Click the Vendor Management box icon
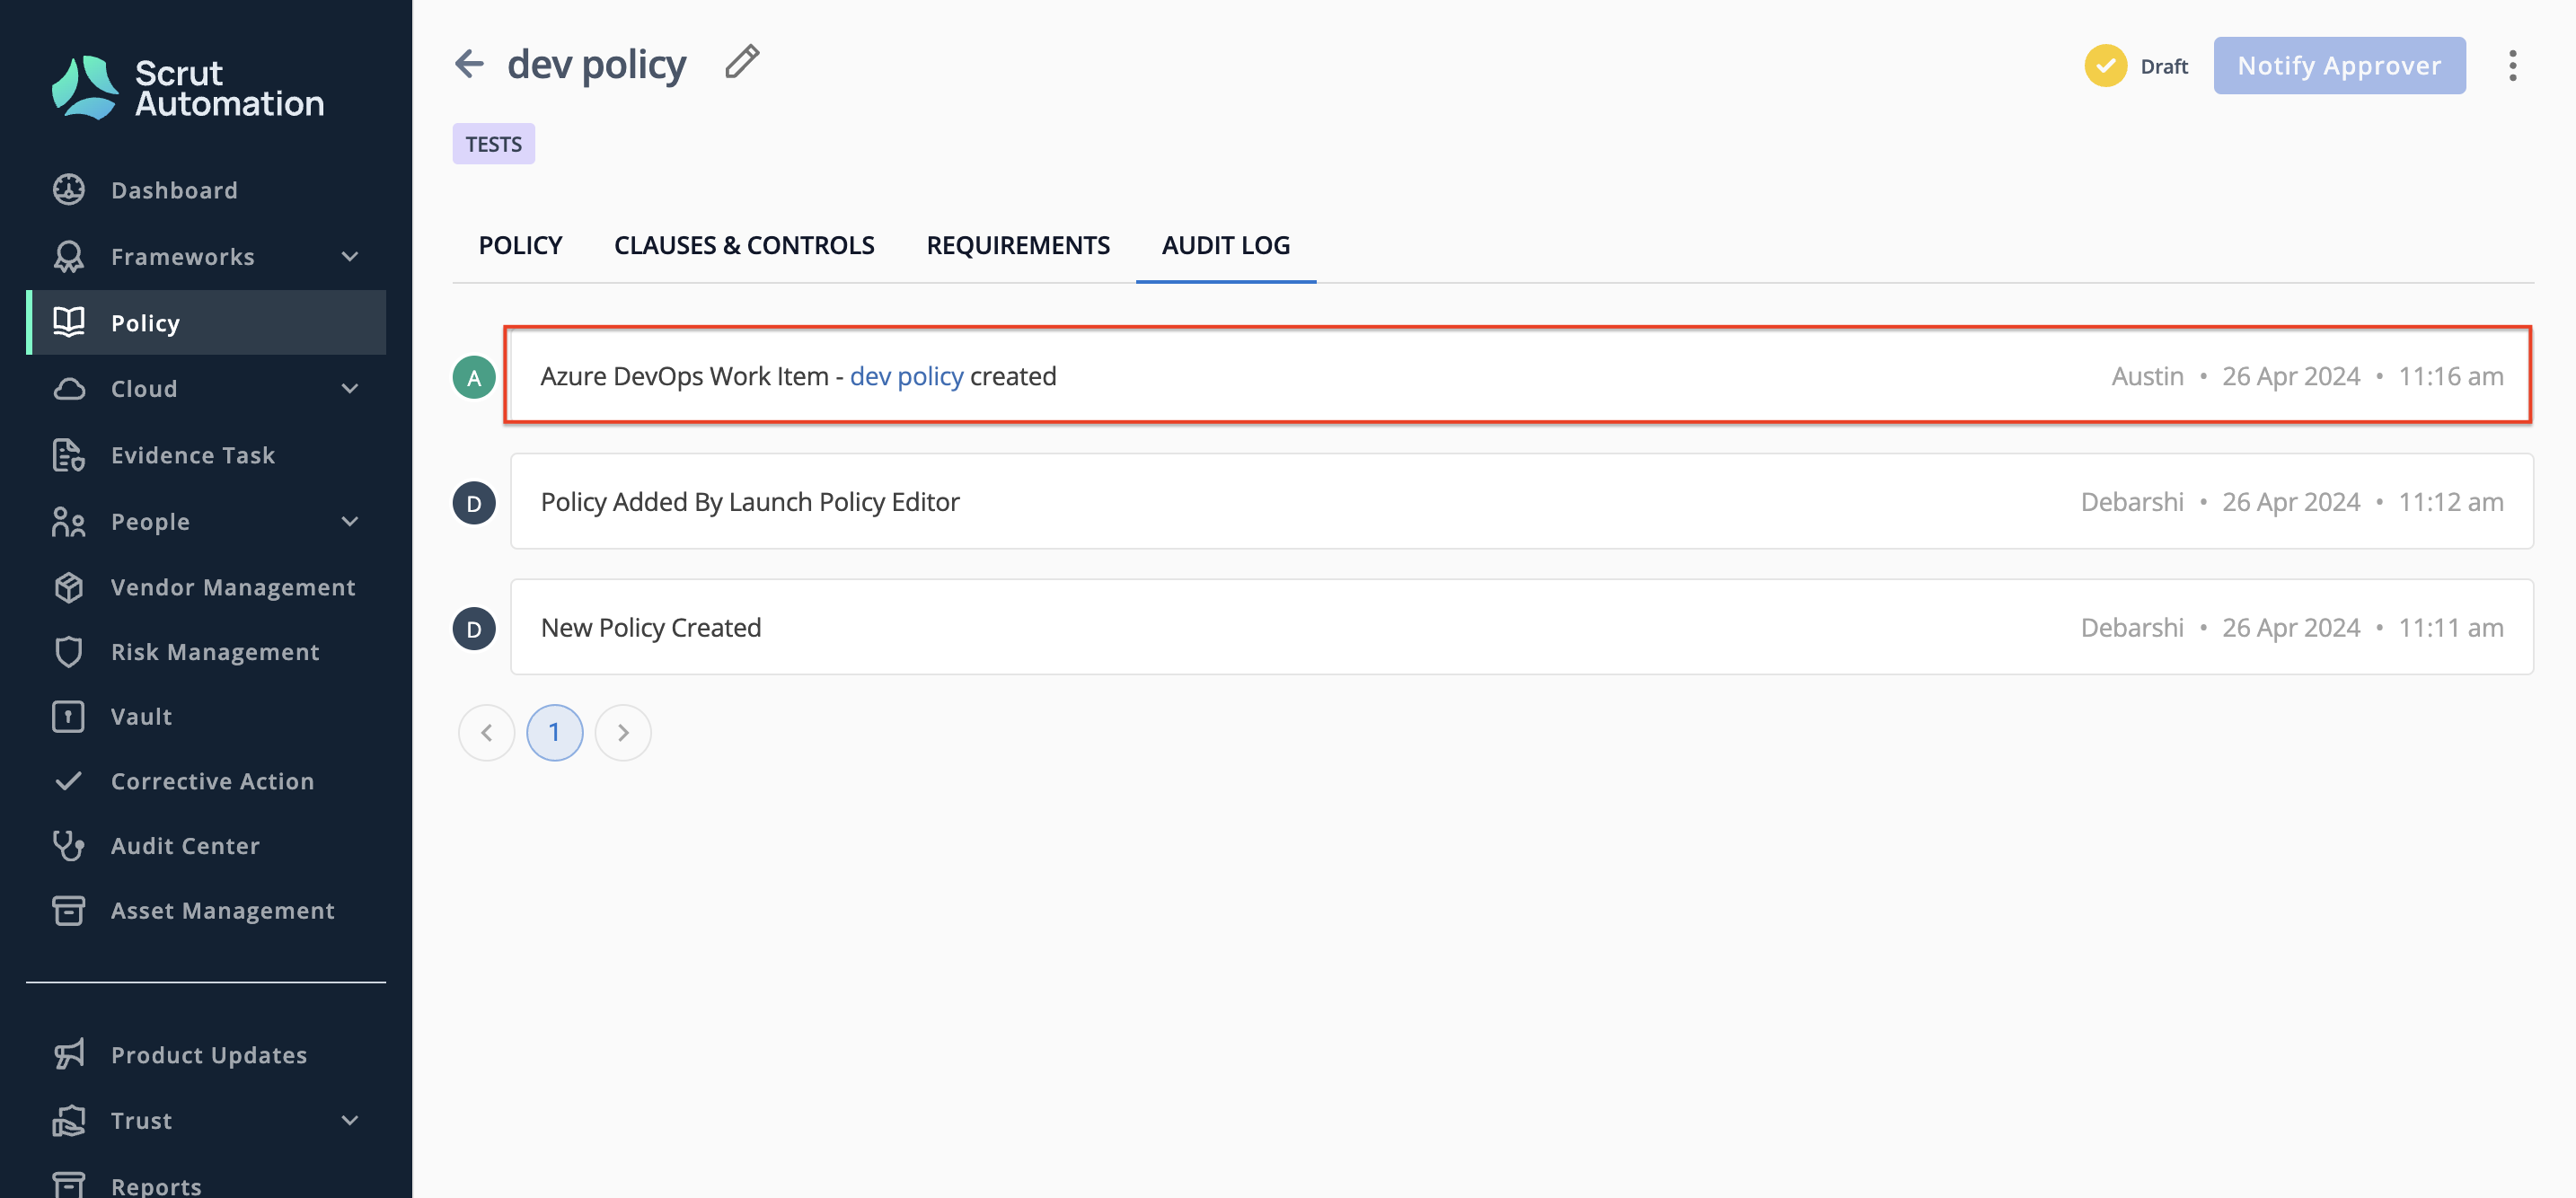 tap(69, 587)
